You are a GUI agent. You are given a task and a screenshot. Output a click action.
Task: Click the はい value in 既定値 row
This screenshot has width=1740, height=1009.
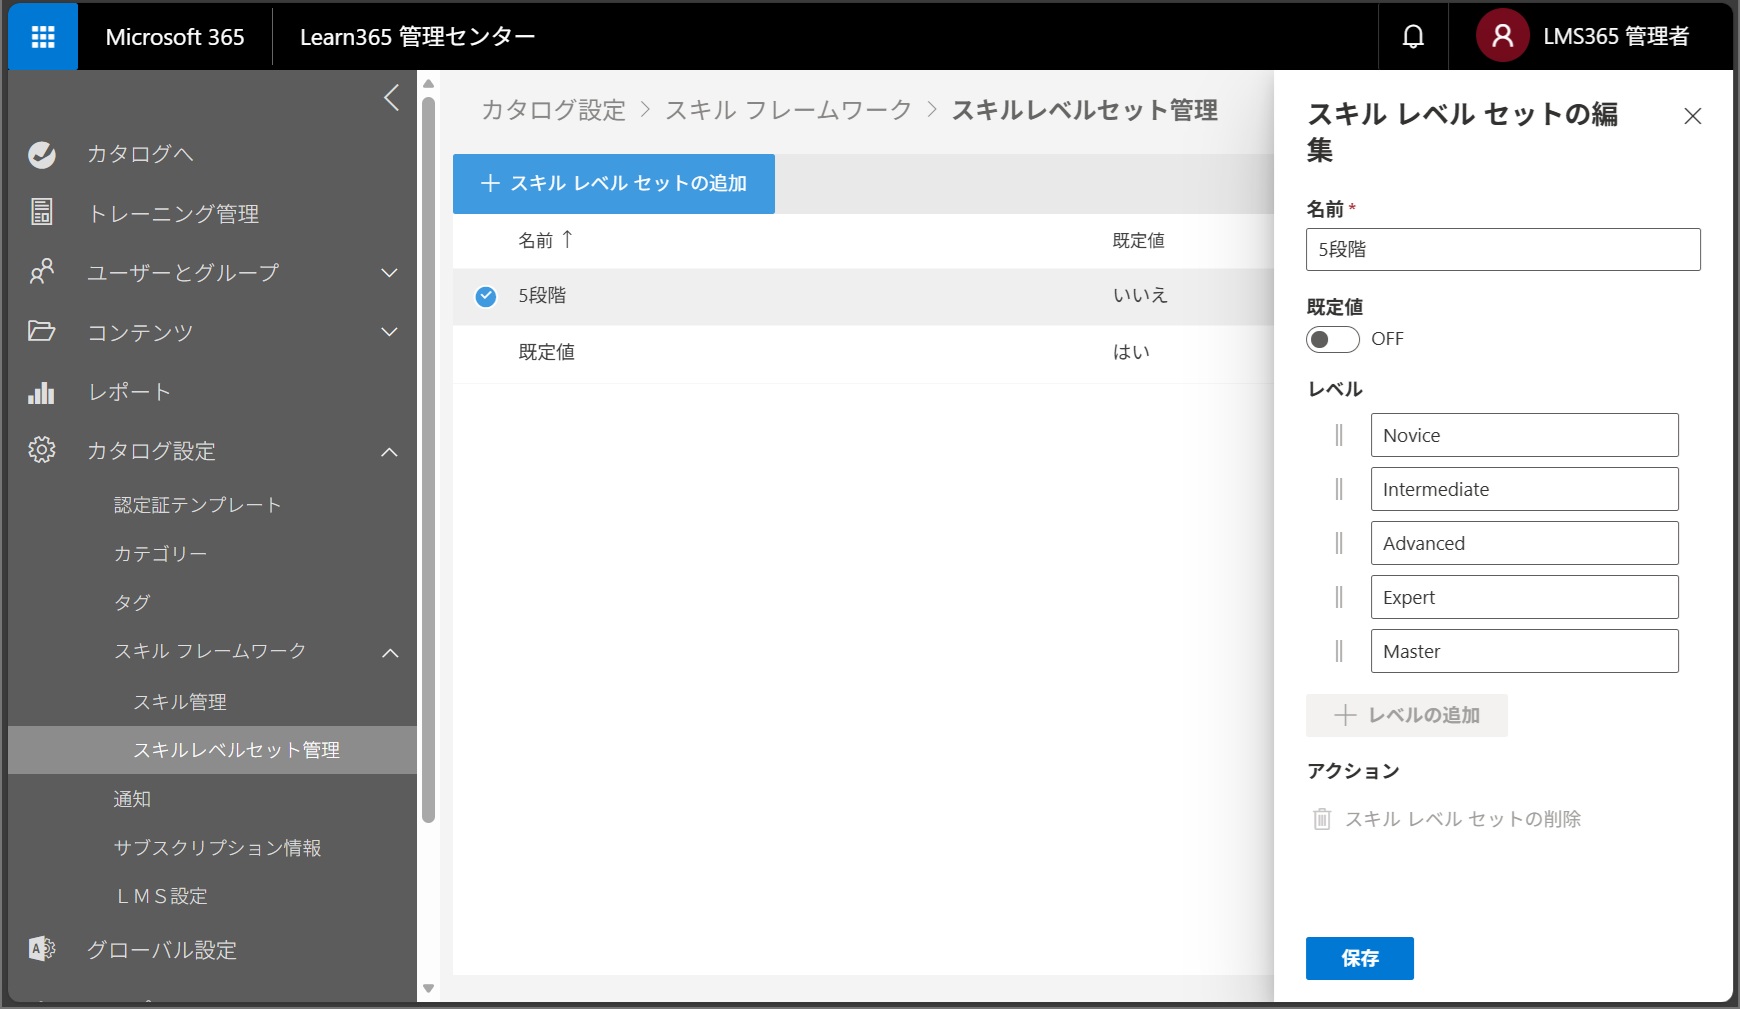[1131, 352]
